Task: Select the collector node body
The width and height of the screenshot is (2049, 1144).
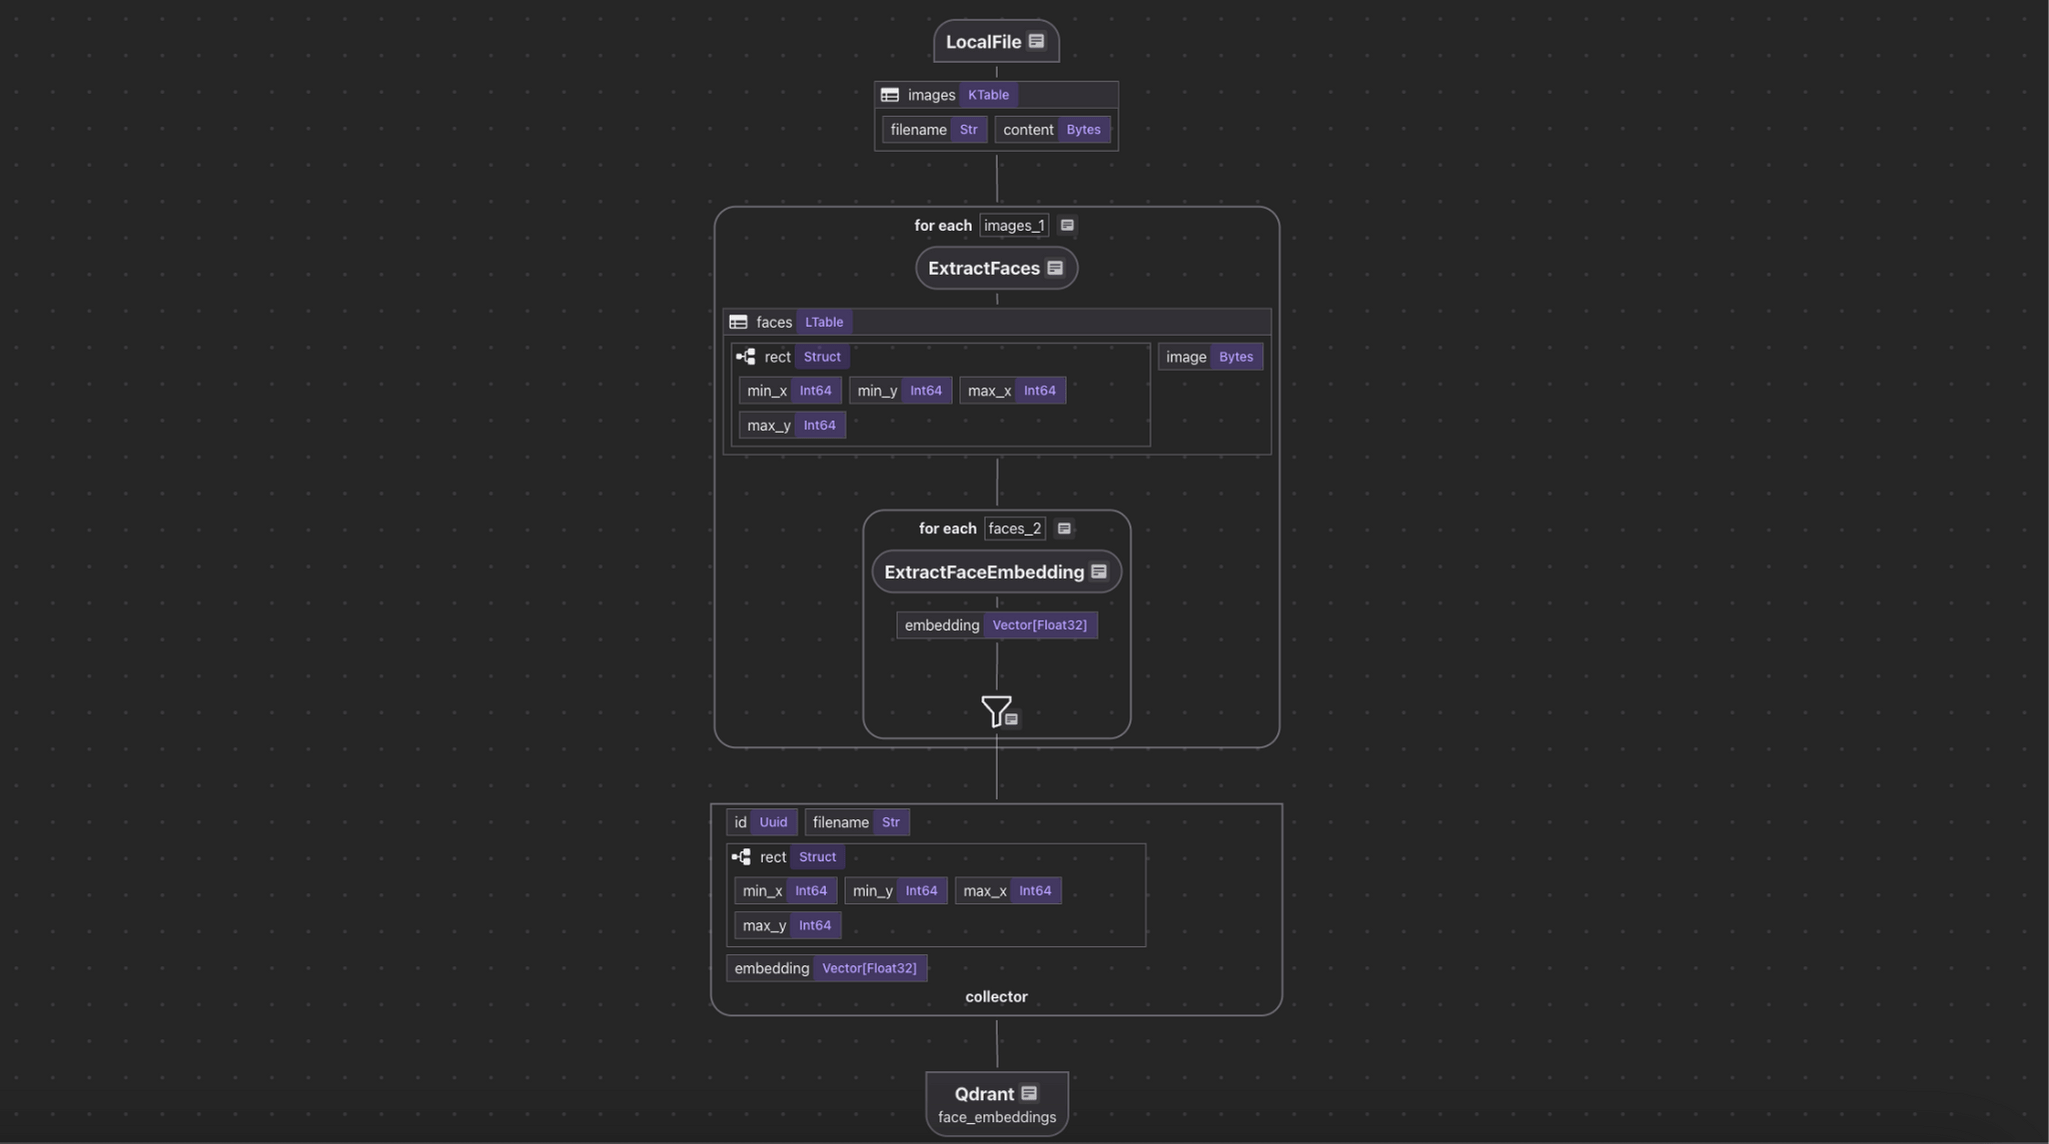Action: click(x=996, y=996)
